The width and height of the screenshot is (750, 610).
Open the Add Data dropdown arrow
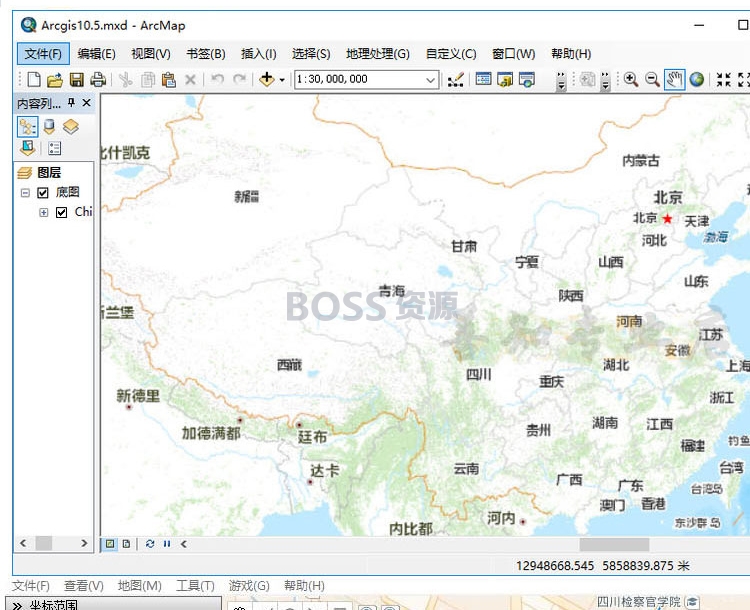click(282, 80)
